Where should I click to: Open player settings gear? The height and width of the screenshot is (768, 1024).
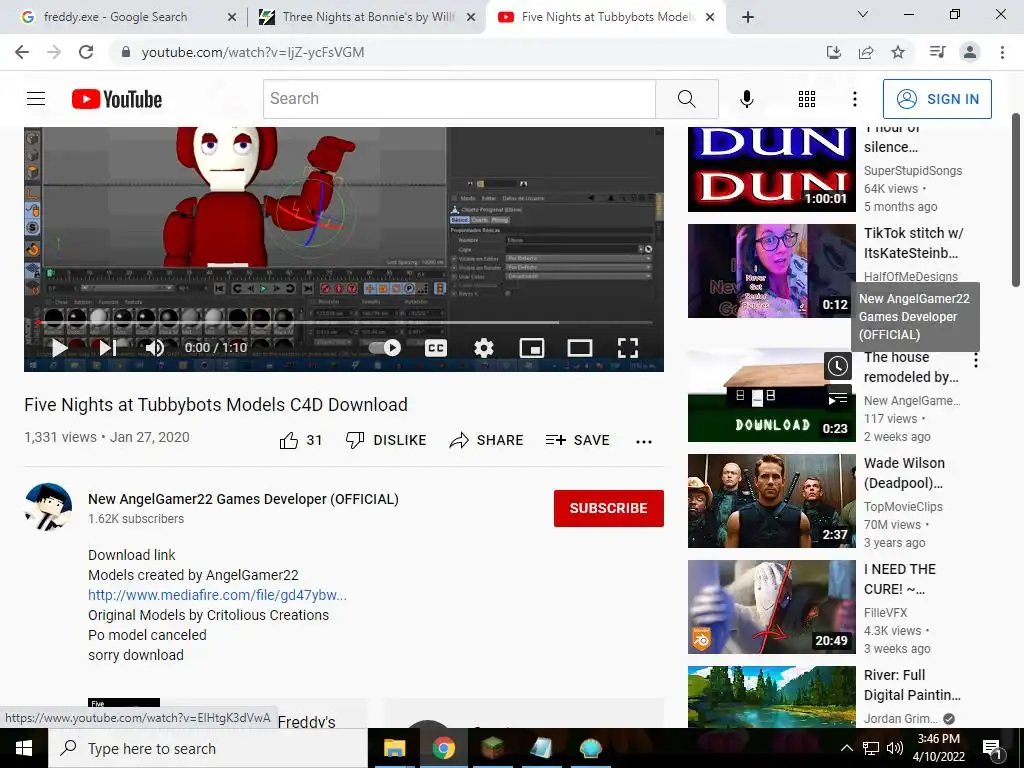coord(483,347)
